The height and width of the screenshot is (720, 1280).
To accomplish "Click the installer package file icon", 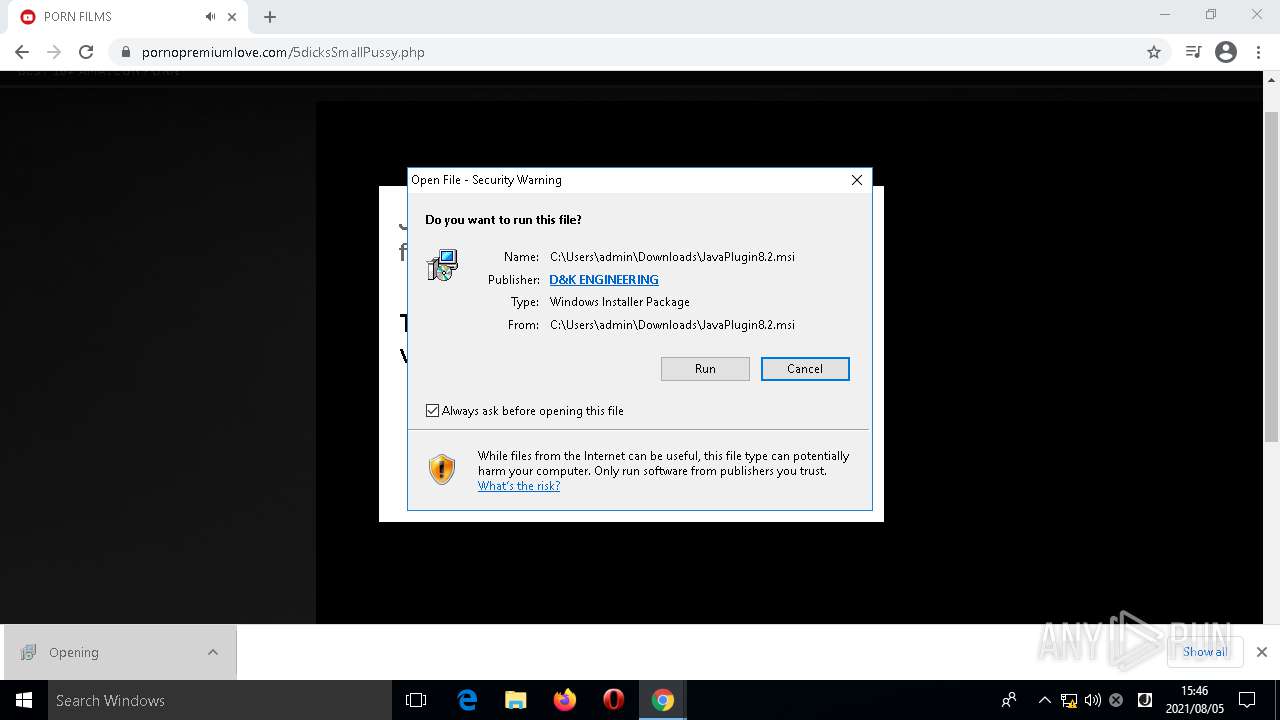I will (x=442, y=265).
